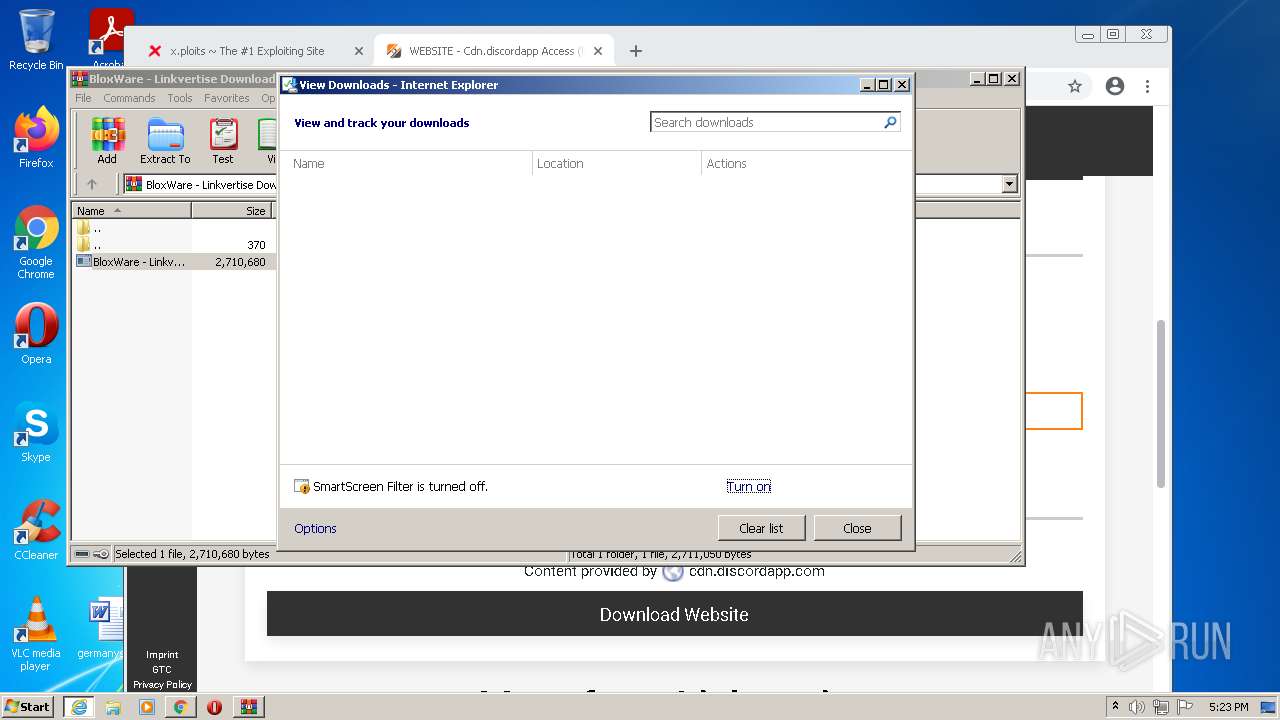Open the Chrome profile avatar icon
Image resolution: width=1280 pixels, height=720 pixels.
[1115, 87]
